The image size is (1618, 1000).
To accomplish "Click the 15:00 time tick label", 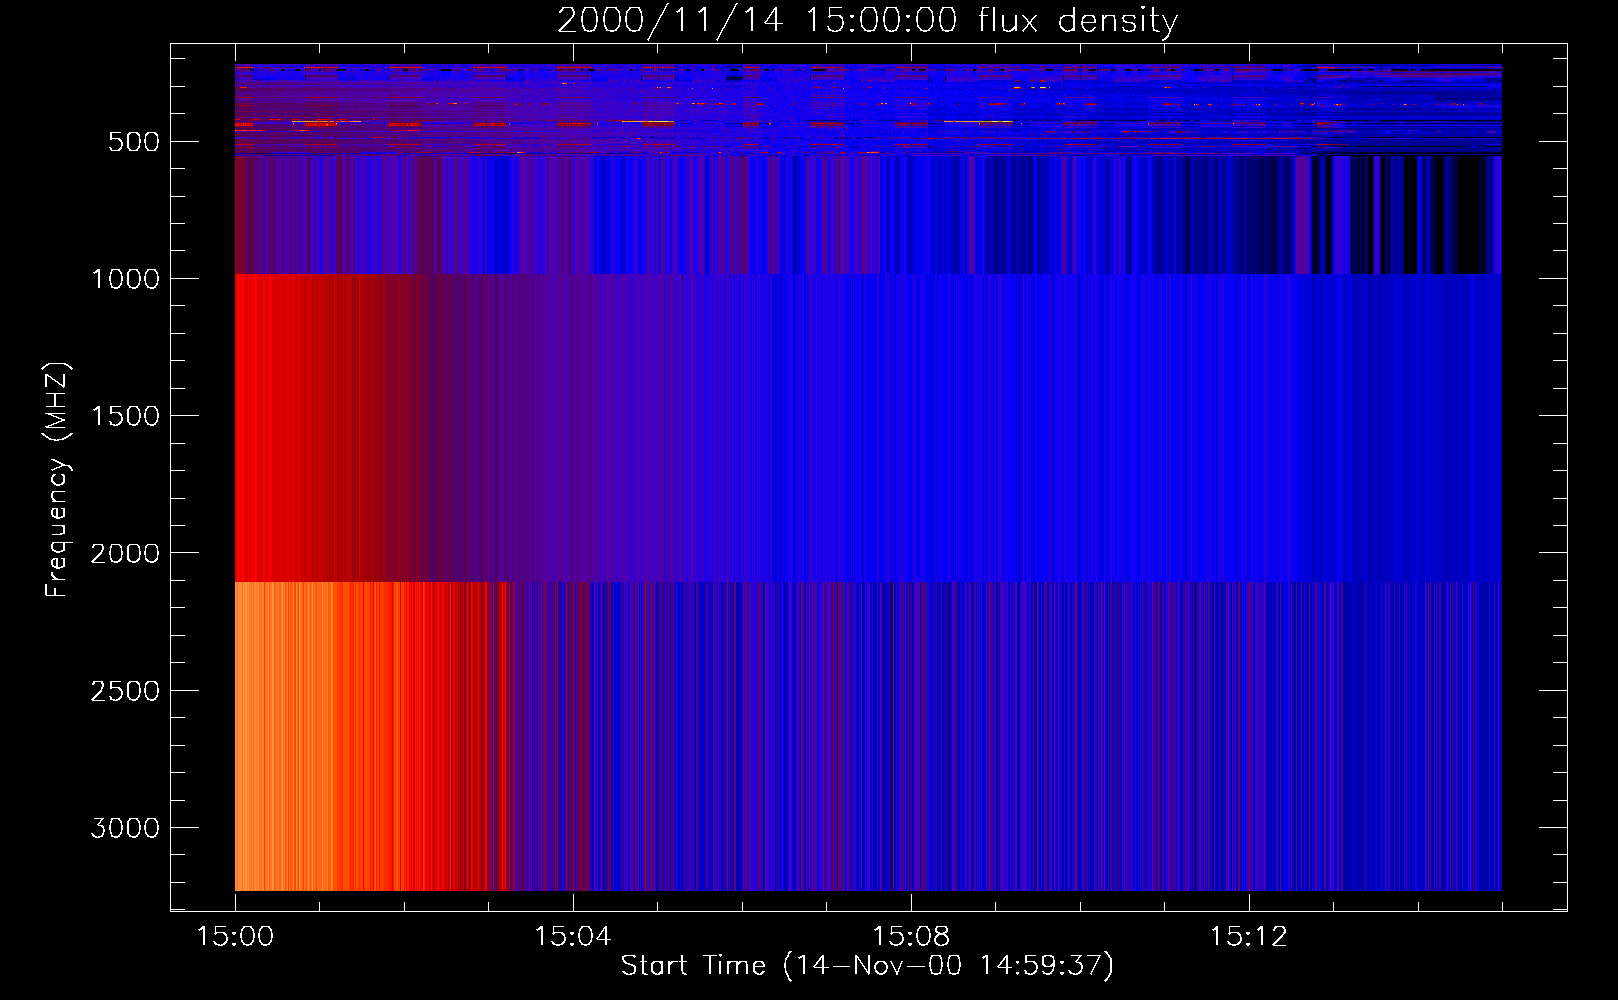I will tap(235, 937).
